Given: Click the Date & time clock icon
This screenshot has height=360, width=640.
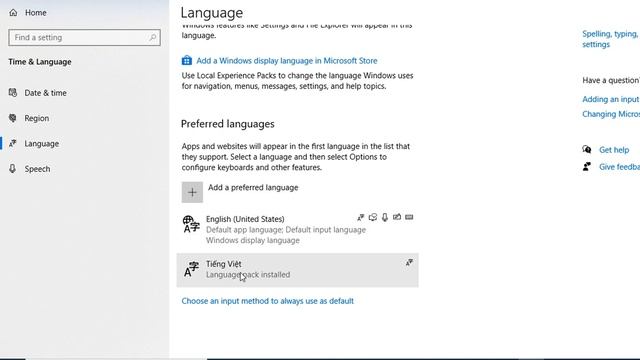Looking at the screenshot, I should point(13,93).
